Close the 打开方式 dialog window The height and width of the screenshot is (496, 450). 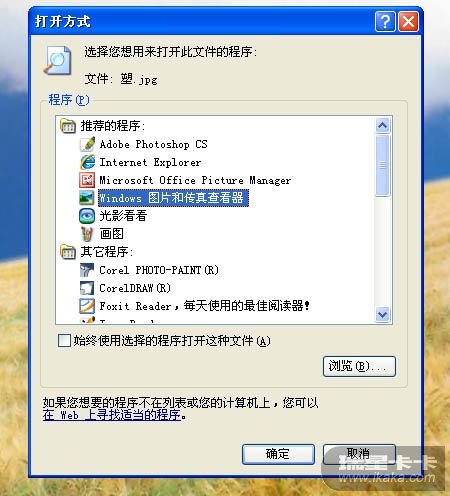point(409,22)
